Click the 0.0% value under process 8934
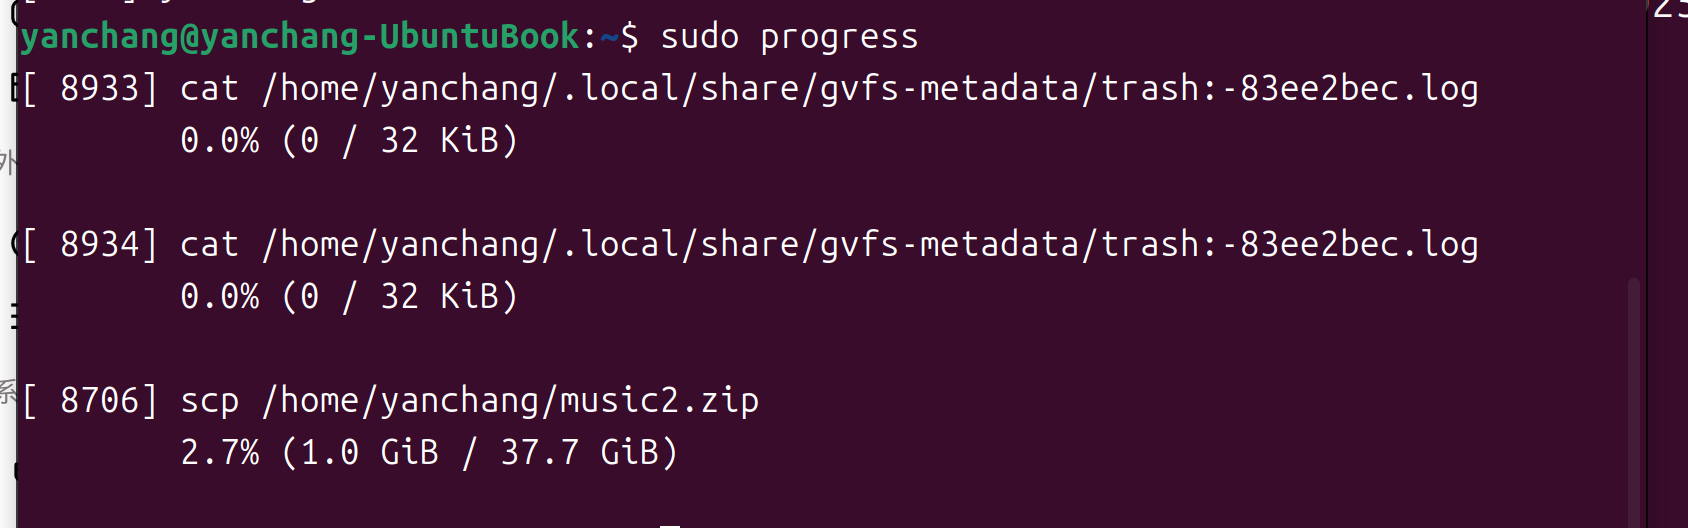 [219, 297]
